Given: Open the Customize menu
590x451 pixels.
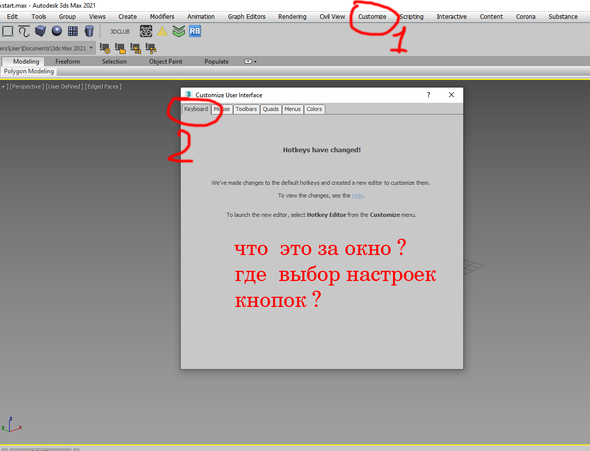Looking at the screenshot, I should pyautogui.click(x=372, y=17).
